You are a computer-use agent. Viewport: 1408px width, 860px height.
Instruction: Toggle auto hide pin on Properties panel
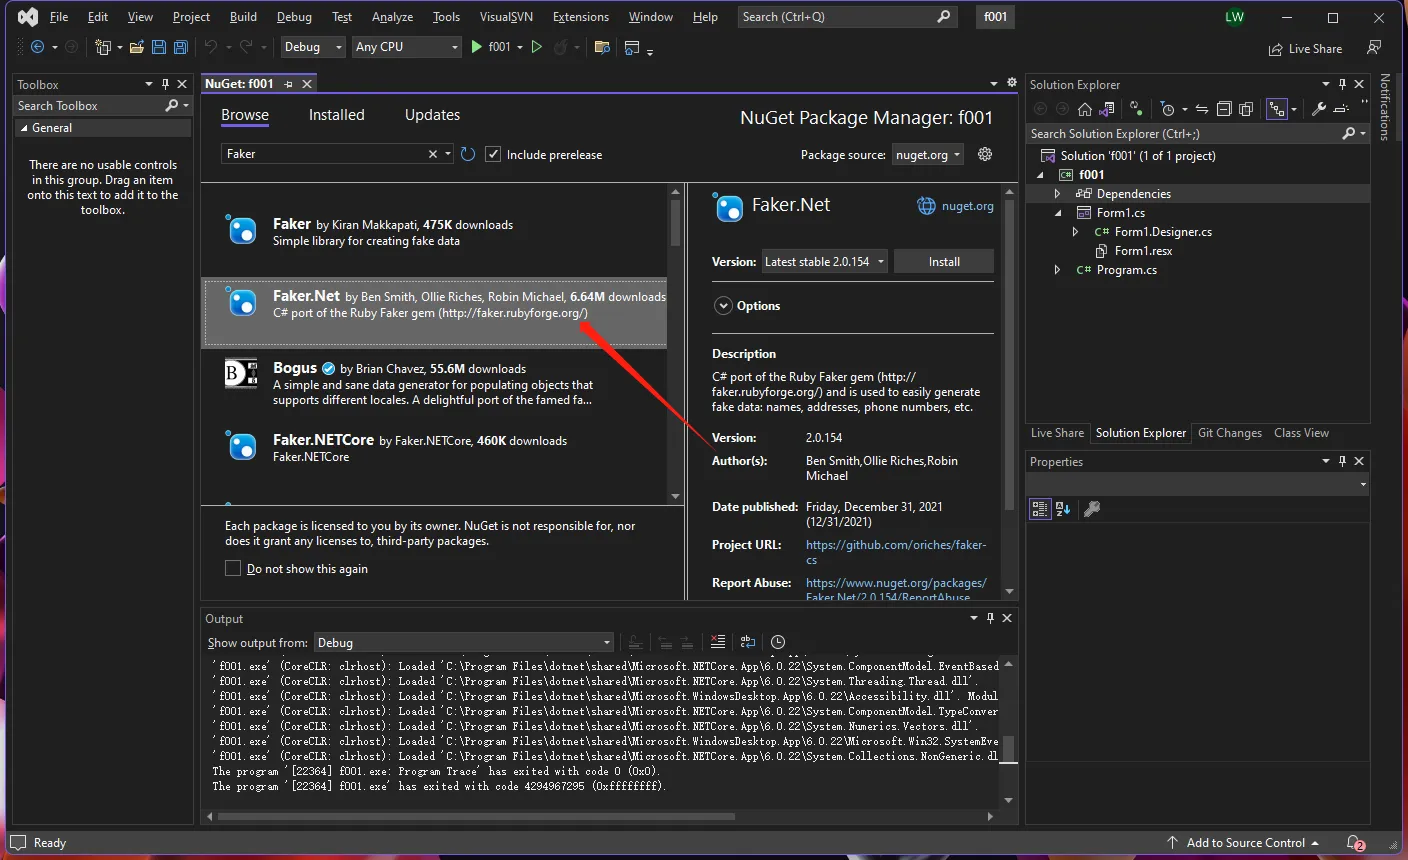[x=1342, y=461]
